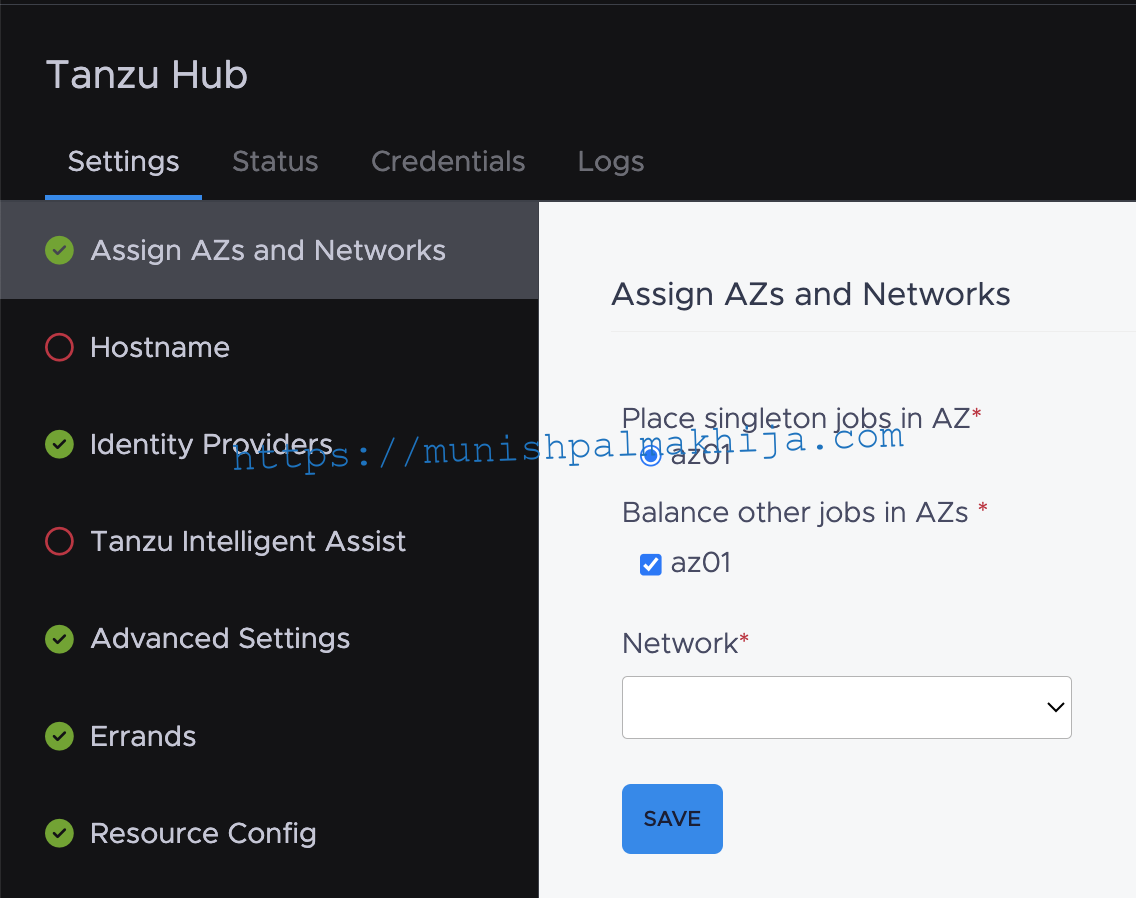Click green check icon beside Assign AZs and Networks
1136x898 pixels.
[59, 250]
